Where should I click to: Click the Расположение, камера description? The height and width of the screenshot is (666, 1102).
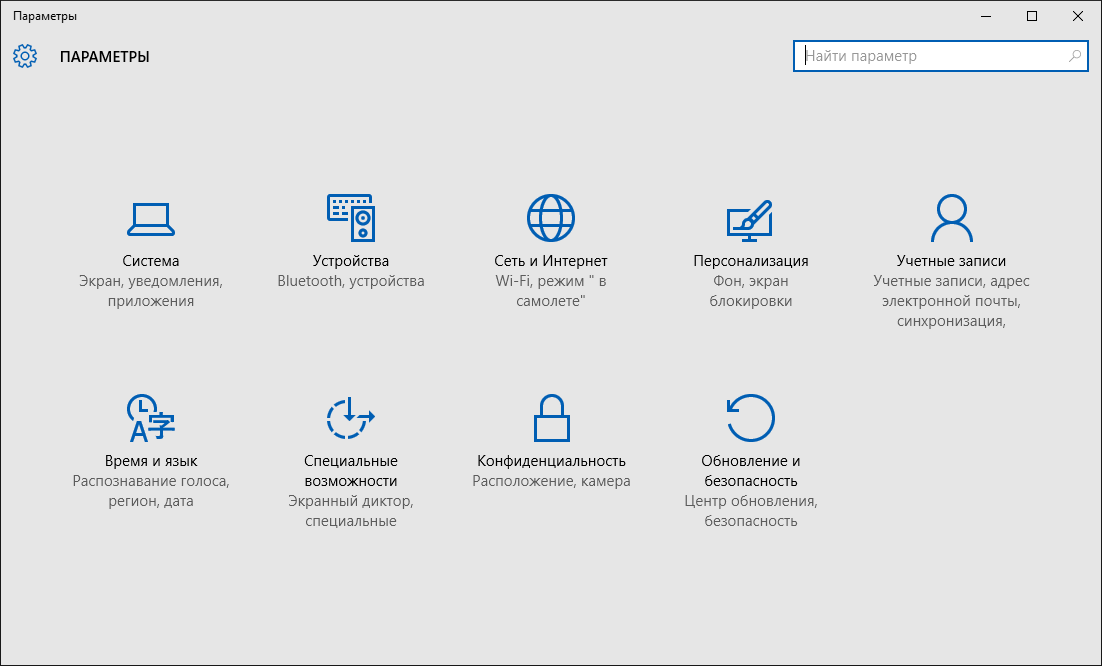click(x=551, y=481)
